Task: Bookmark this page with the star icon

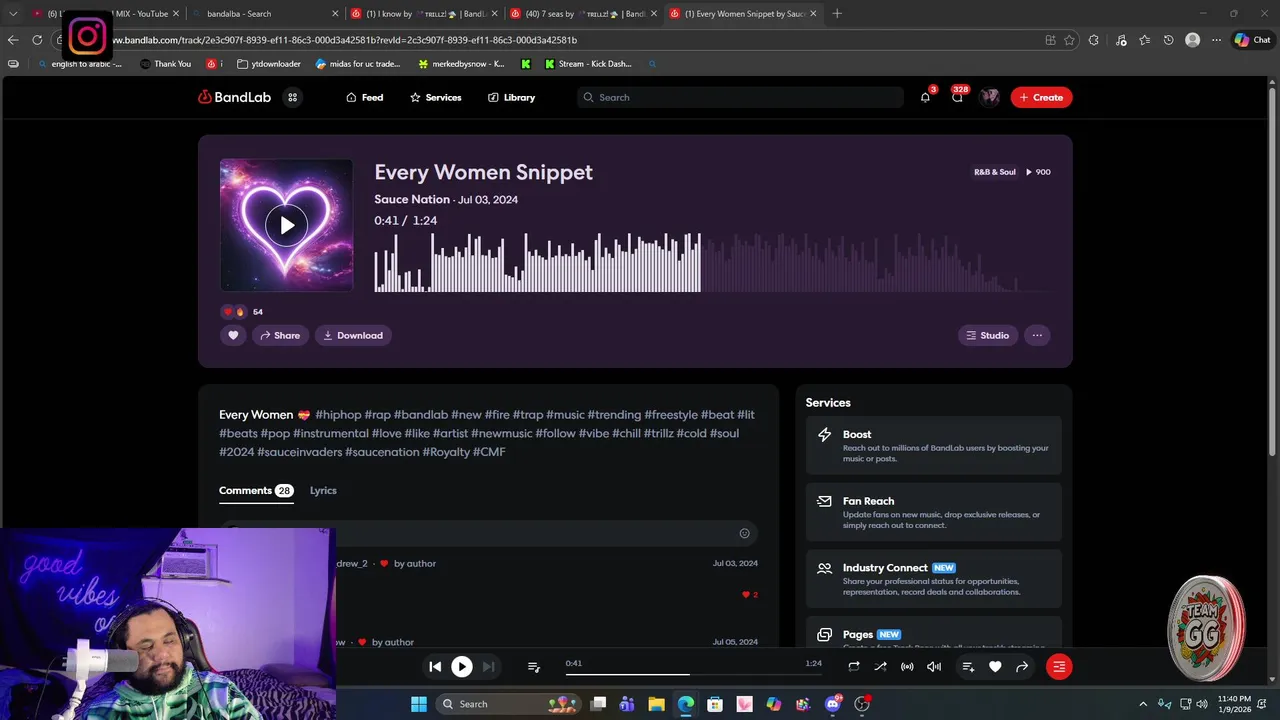Action: 1069,40
